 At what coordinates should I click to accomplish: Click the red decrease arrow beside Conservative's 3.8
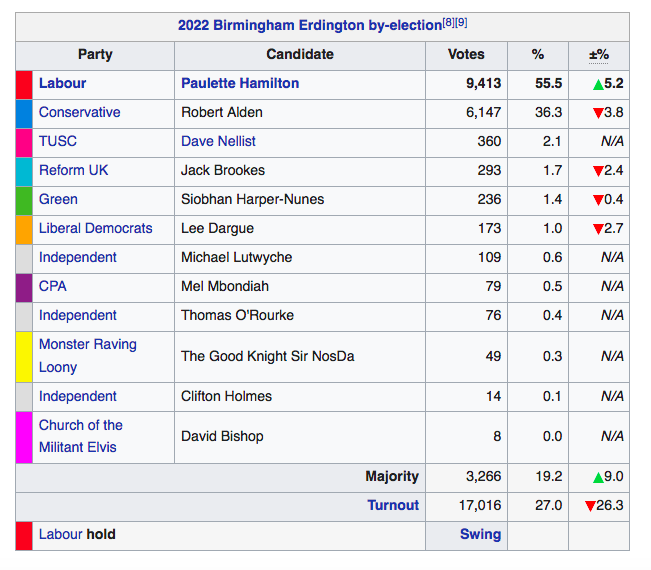(x=597, y=113)
